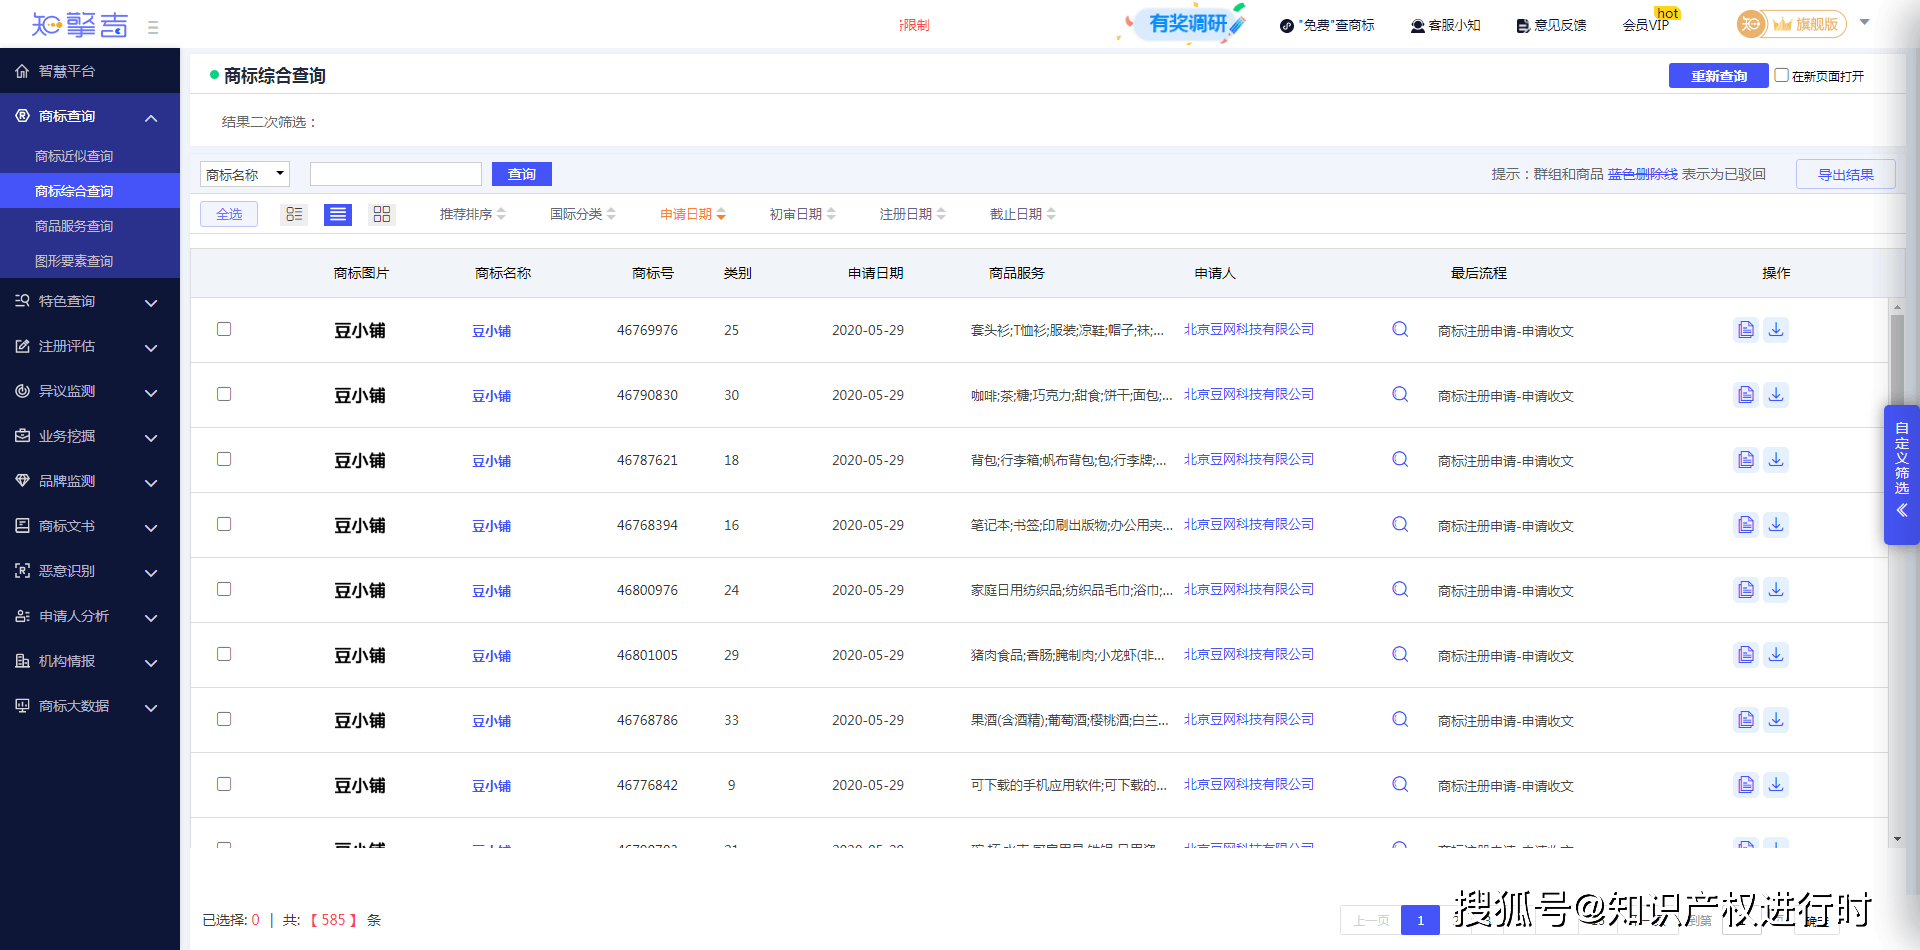Viewport: 1920px width, 950px height.
Task: Download trademark 46787621 via download icon
Action: pos(1776,459)
